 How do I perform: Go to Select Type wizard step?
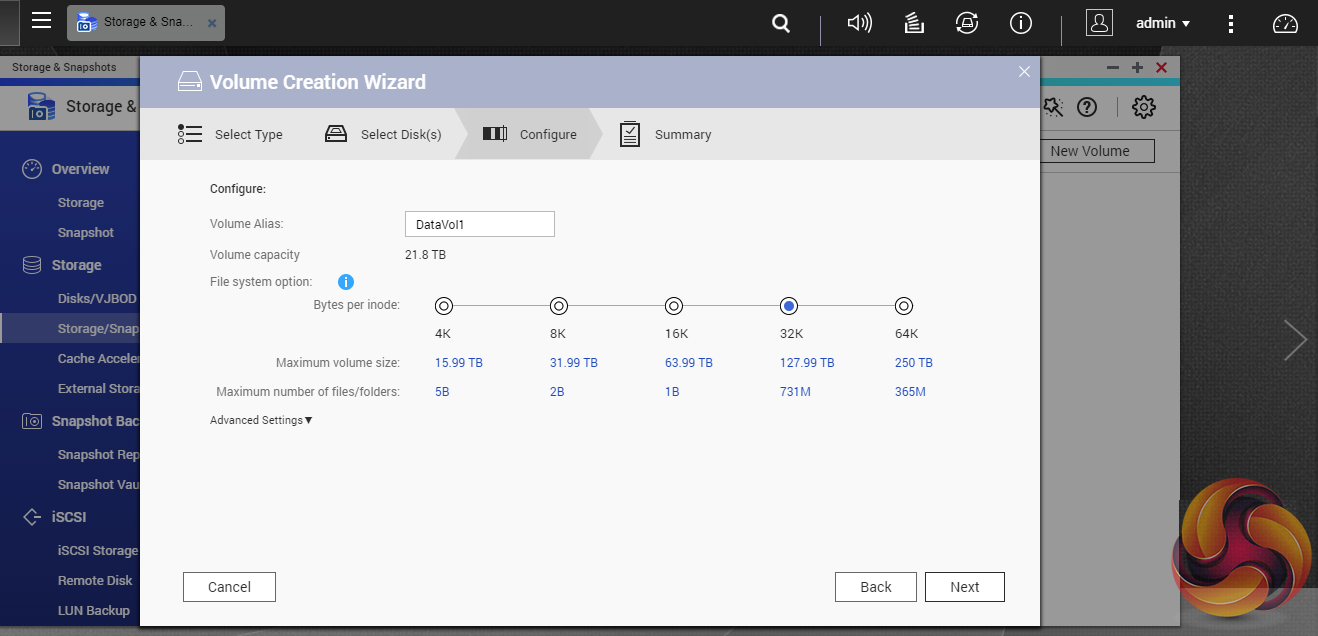[x=231, y=134]
